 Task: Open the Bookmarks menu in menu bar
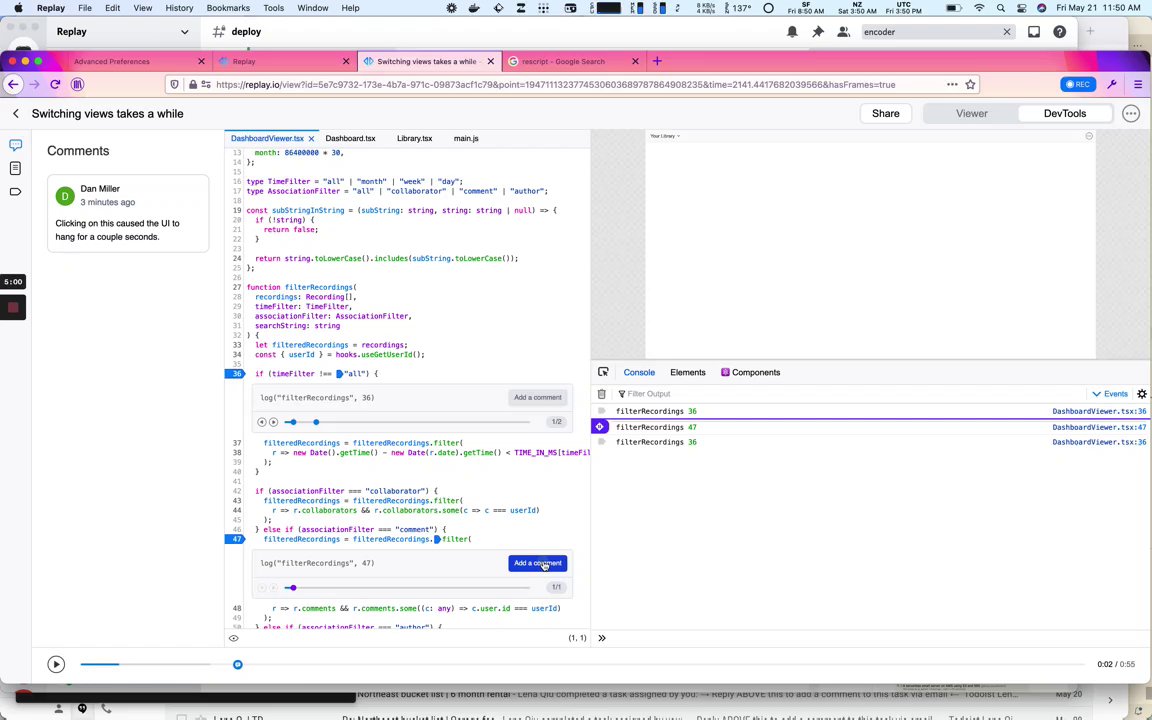click(x=228, y=8)
